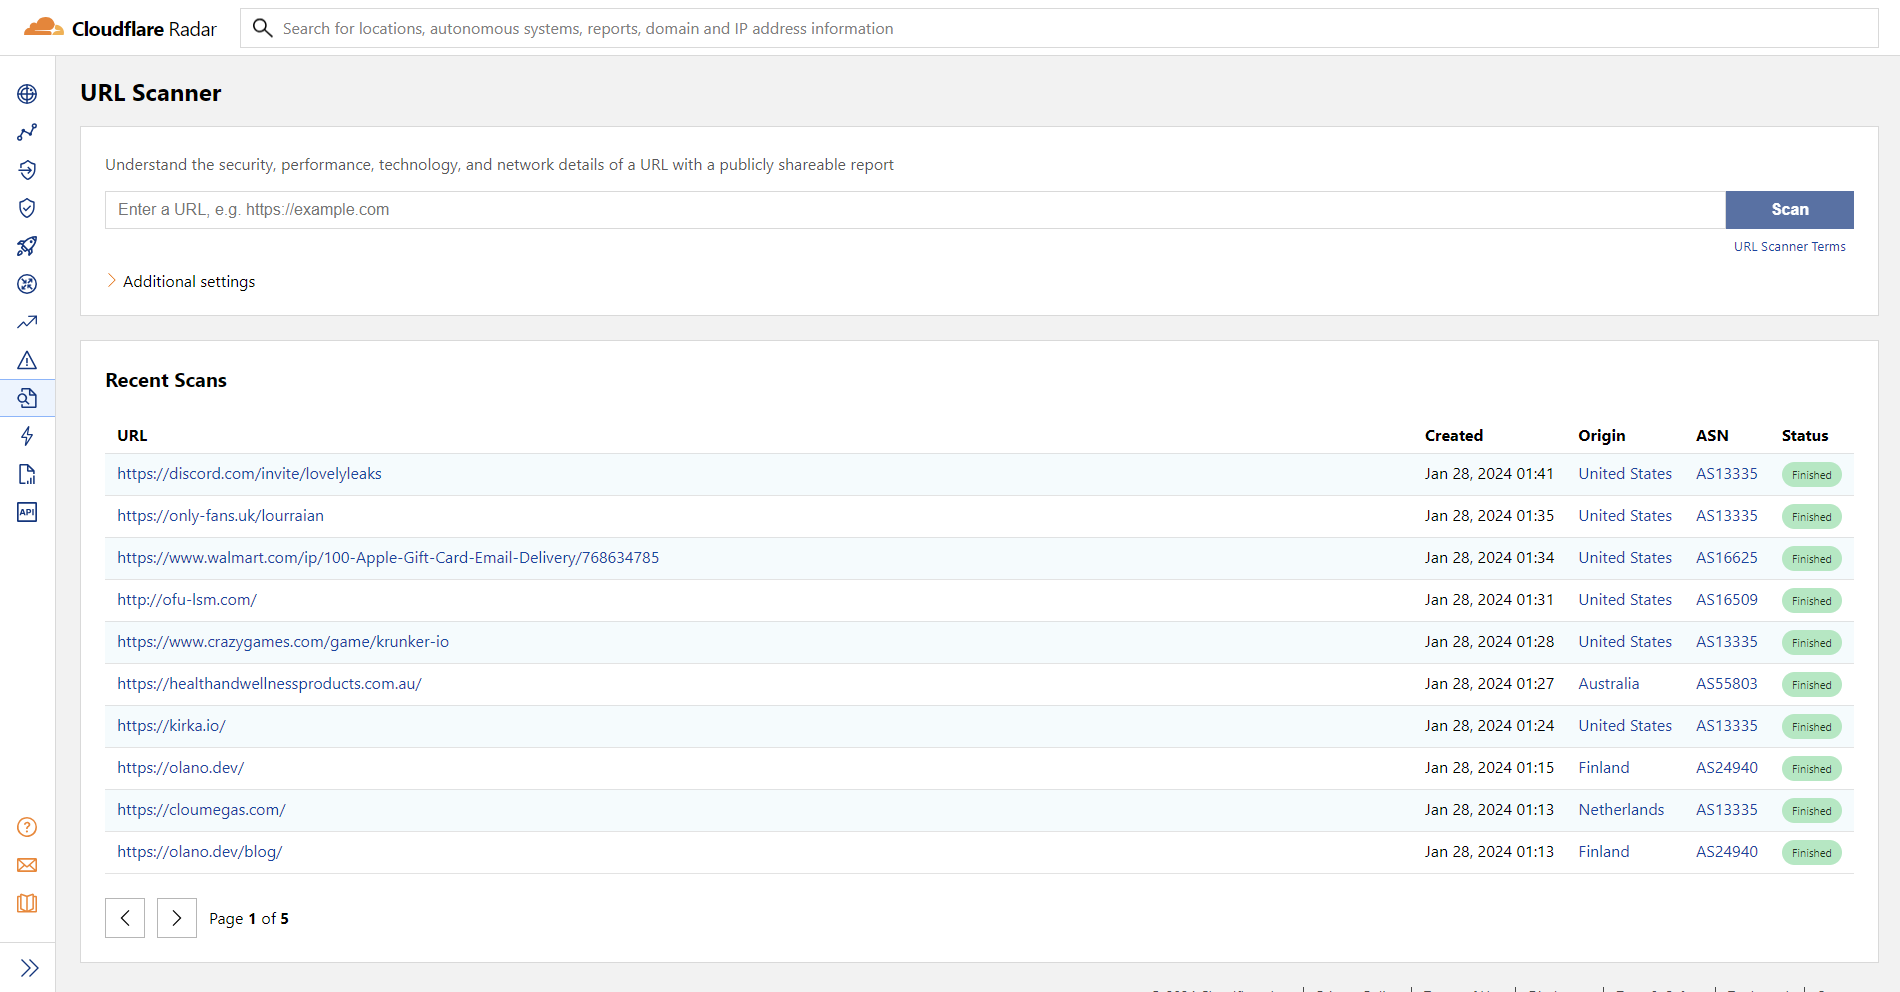Viewport: 1900px width, 992px height.
Task: Expand the sidebar with double chevron
Action: [x=29, y=968]
